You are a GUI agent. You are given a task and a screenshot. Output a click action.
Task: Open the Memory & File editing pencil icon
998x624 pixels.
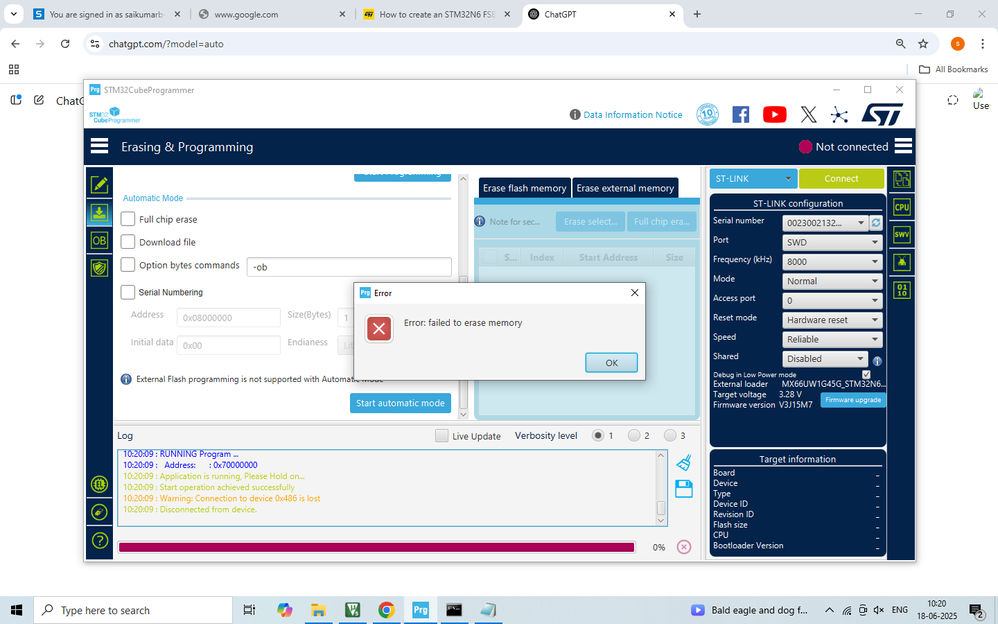(99, 185)
